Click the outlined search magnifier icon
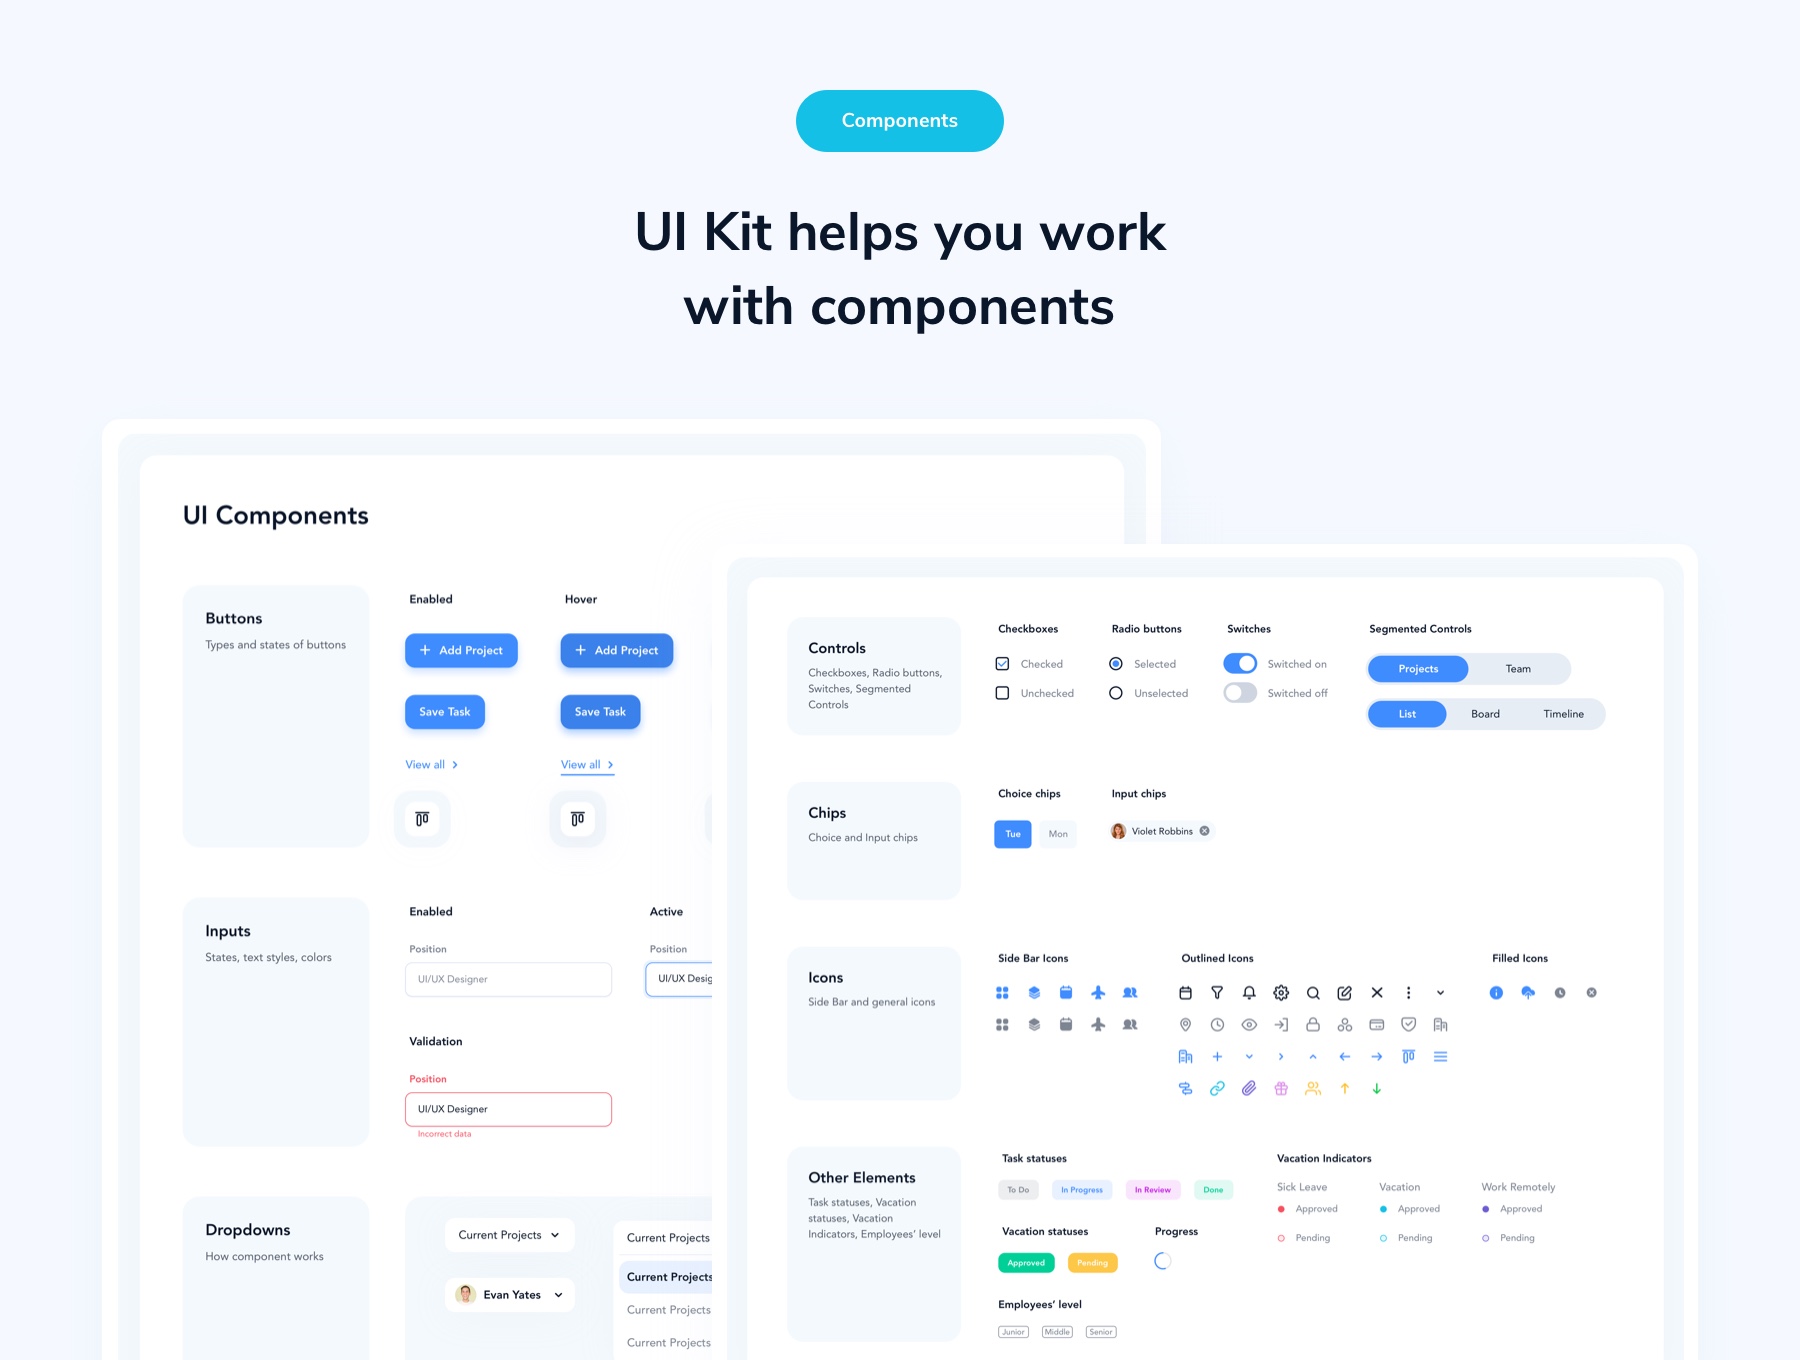 [x=1313, y=993]
